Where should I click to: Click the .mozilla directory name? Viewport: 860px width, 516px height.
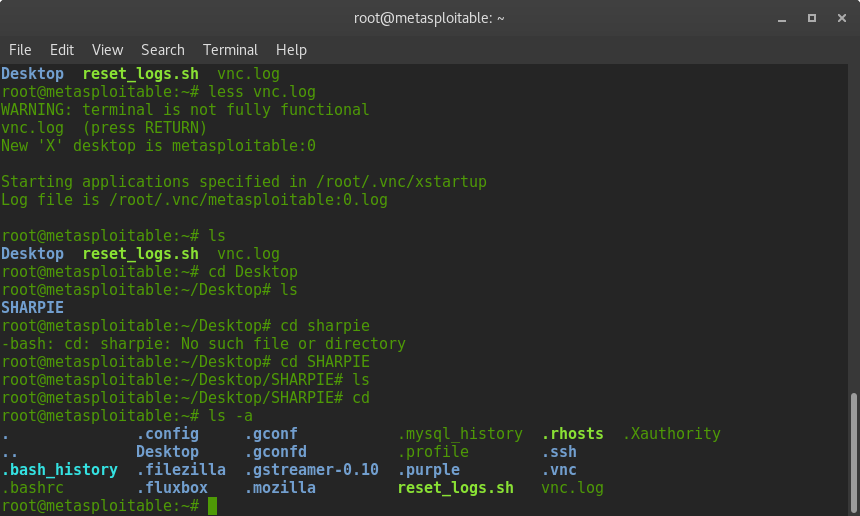[280, 487]
